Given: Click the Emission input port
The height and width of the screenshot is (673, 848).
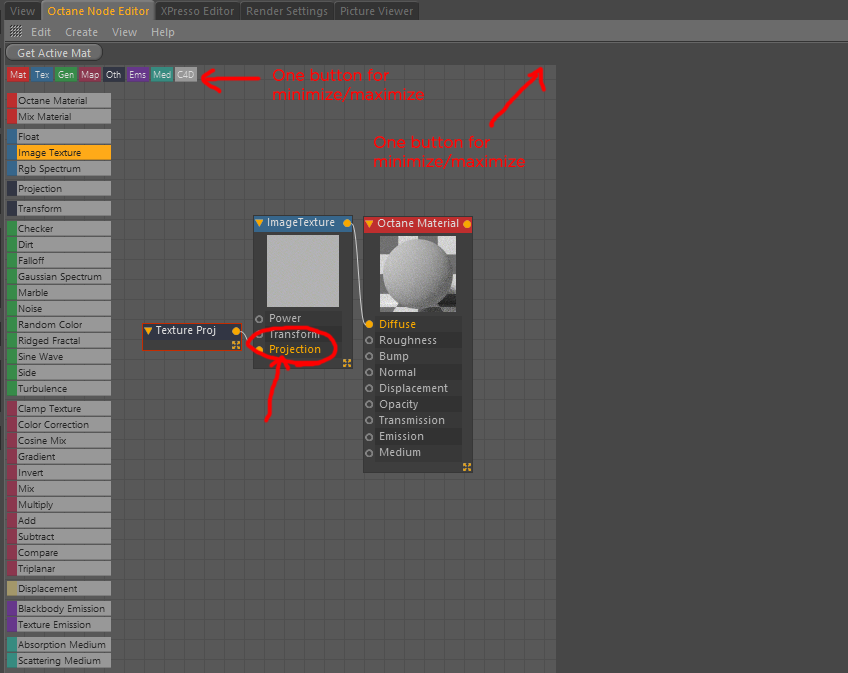Looking at the screenshot, I should coord(369,437).
